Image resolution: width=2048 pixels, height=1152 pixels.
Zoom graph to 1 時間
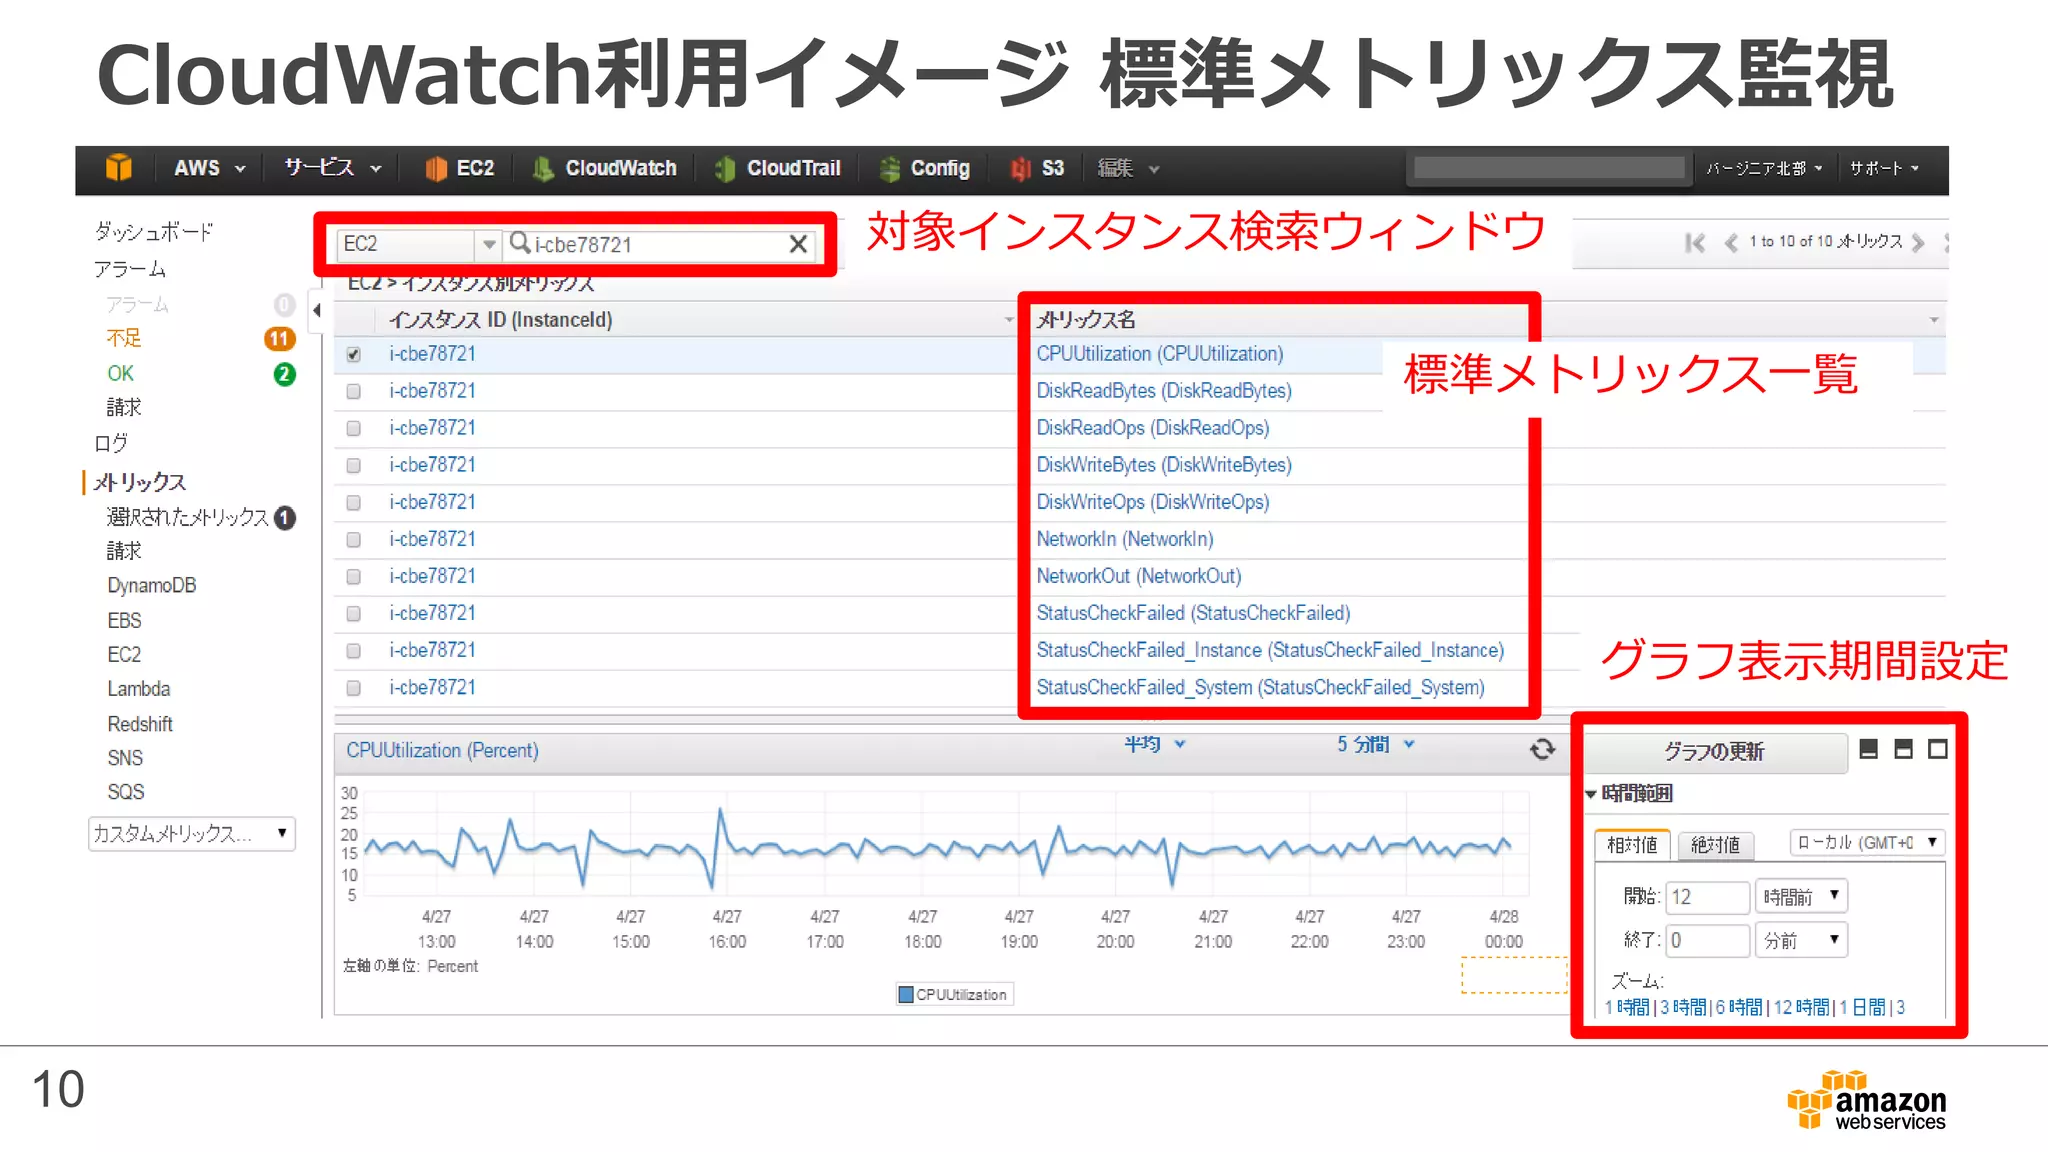pos(1627,1008)
